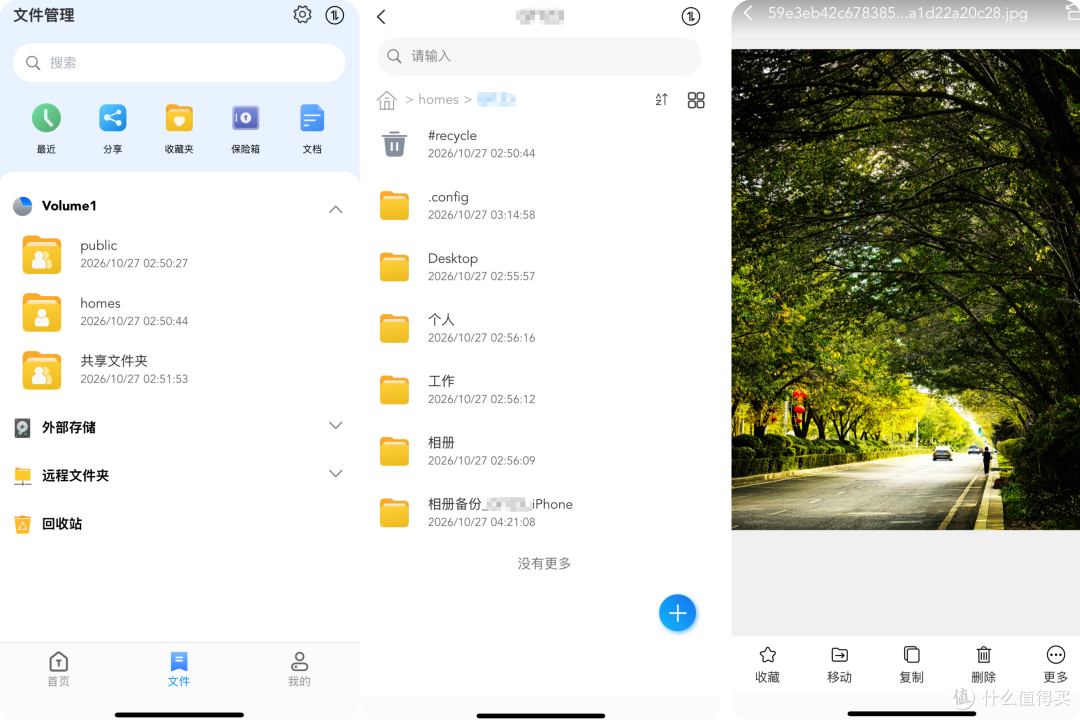Select the homes breadcrumb link
The image size is (1080, 720).
(x=438, y=99)
